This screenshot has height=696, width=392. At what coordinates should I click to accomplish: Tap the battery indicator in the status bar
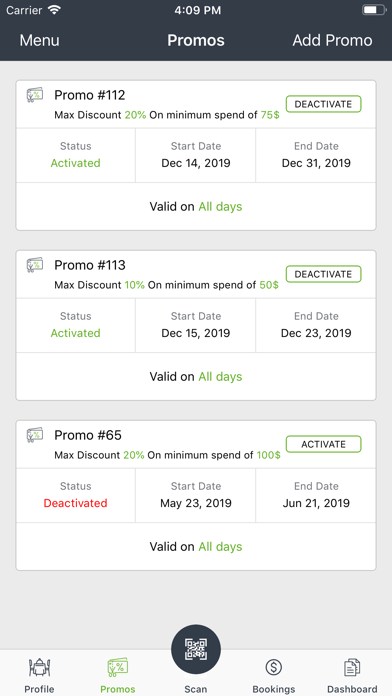(x=374, y=10)
